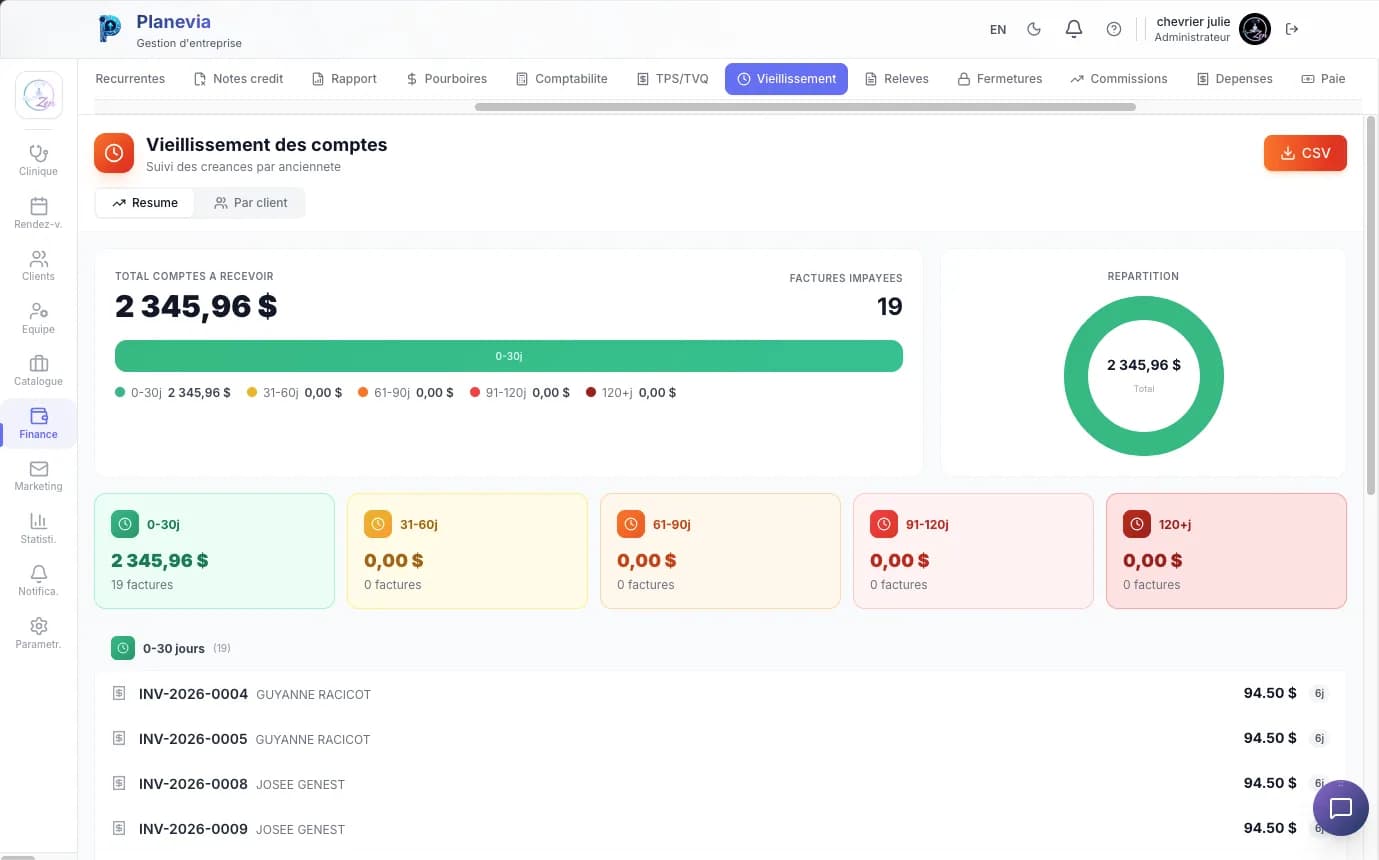The image size is (1379, 860).
Task: Open the Commissions tab
Action: pos(1118,79)
